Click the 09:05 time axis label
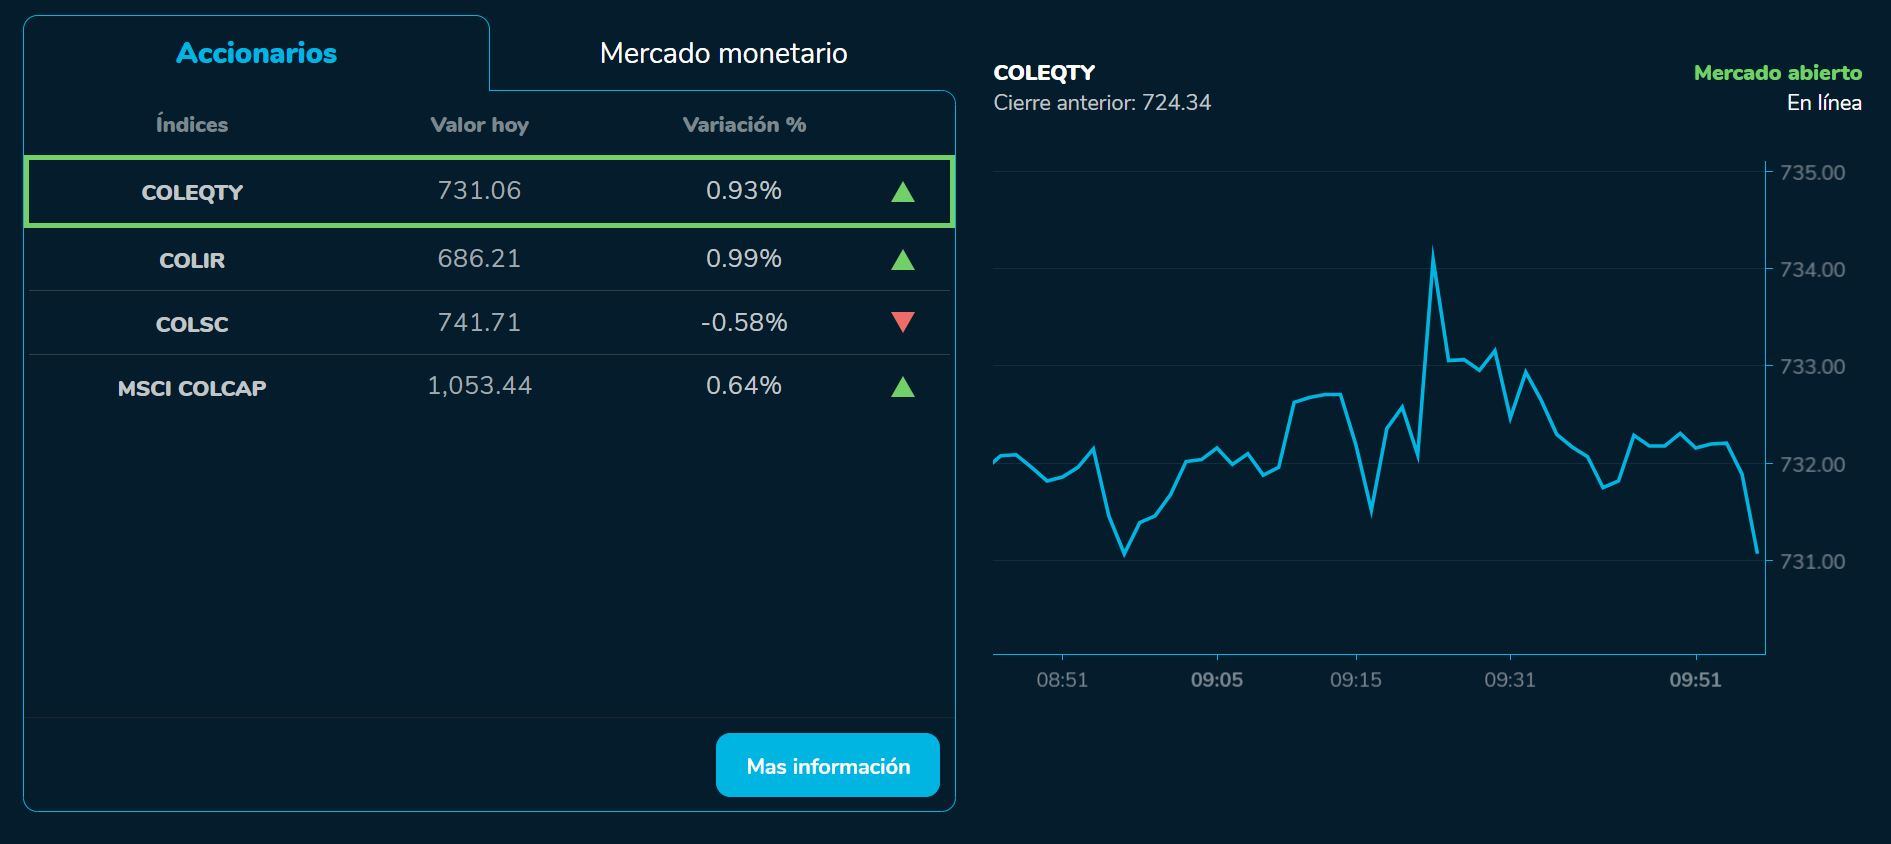The image size is (1891, 844). (x=1216, y=680)
